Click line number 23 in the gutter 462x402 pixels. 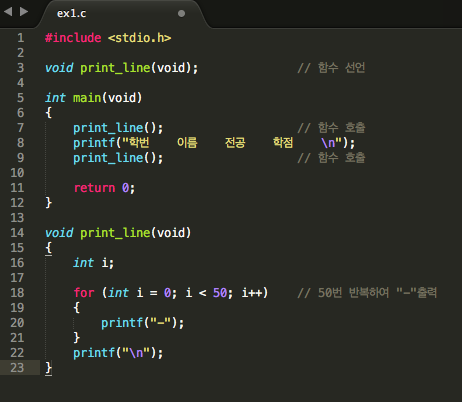click(17, 368)
